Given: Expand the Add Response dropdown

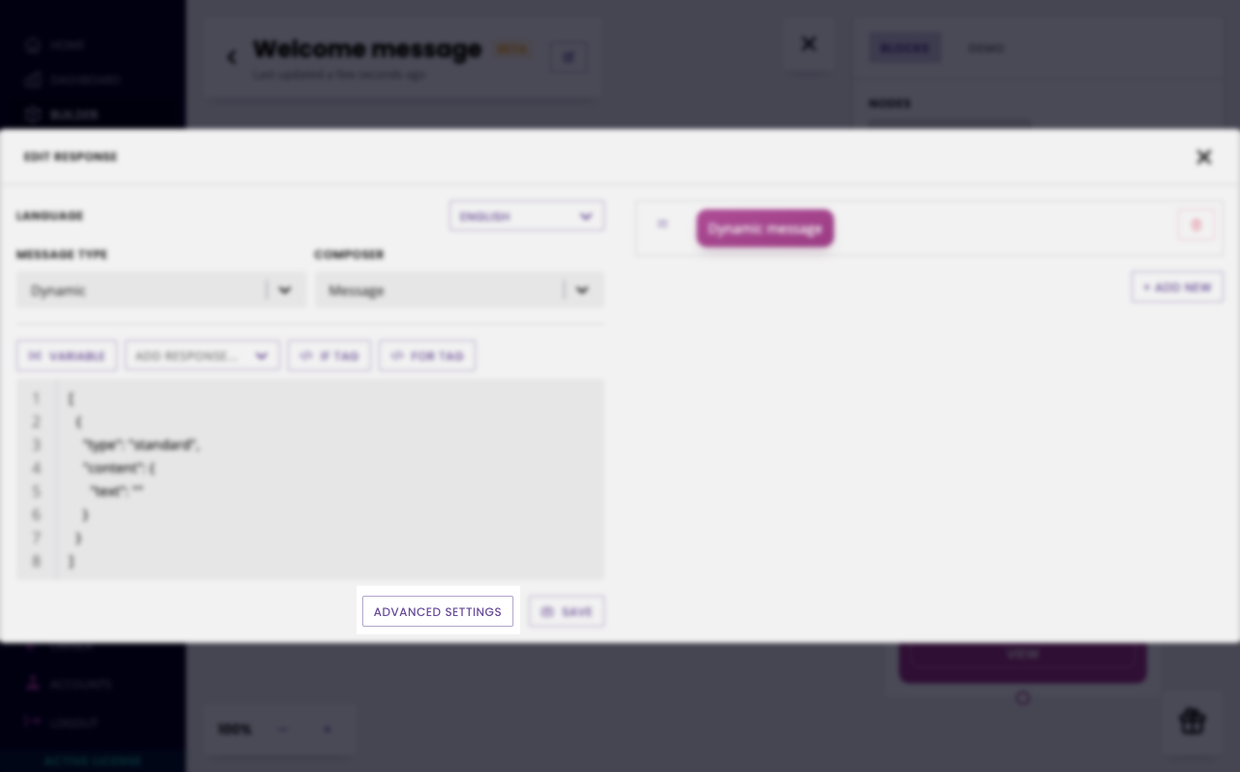Looking at the screenshot, I should (x=202, y=356).
